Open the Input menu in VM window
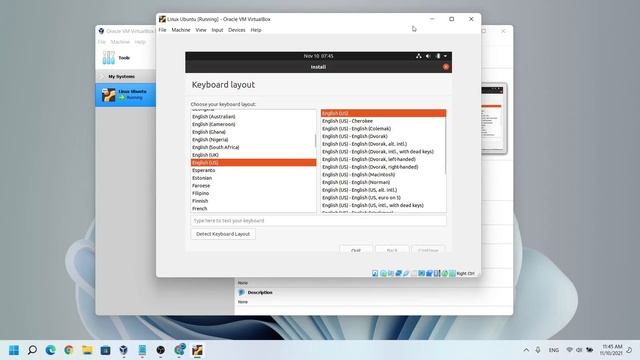640x360 pixels. coord(217,30)
